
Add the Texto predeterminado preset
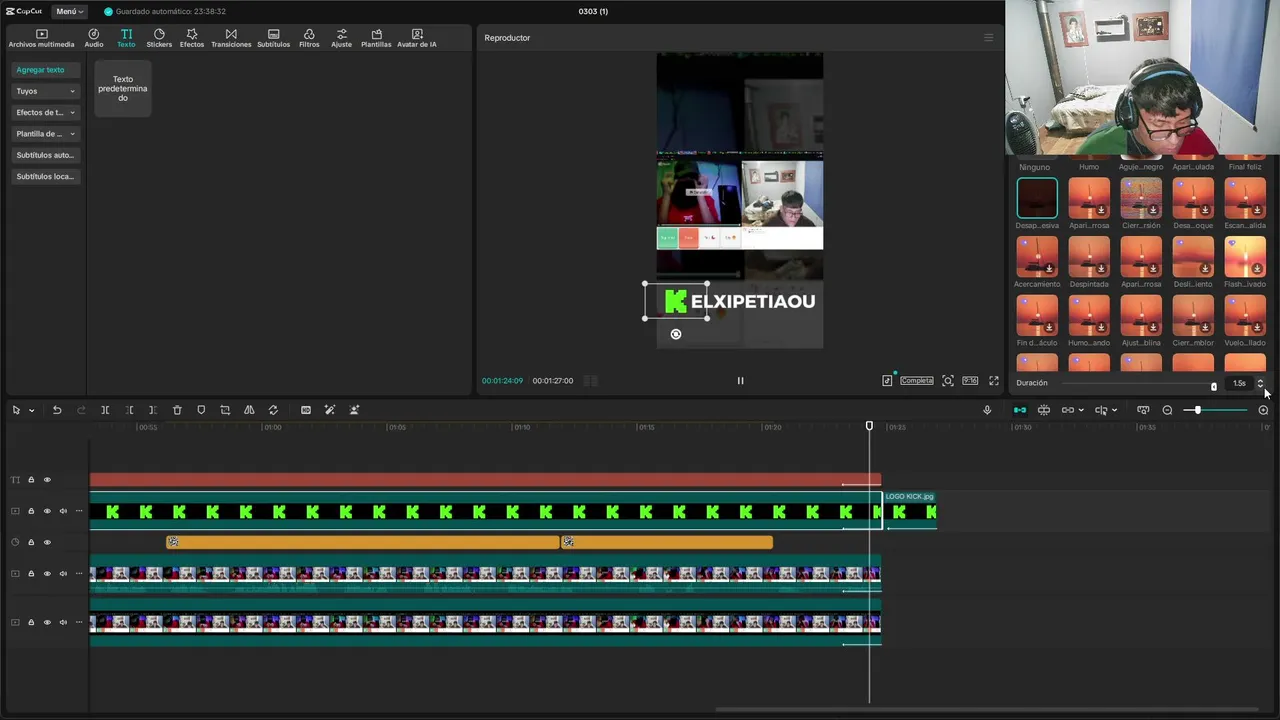[123, 88]
